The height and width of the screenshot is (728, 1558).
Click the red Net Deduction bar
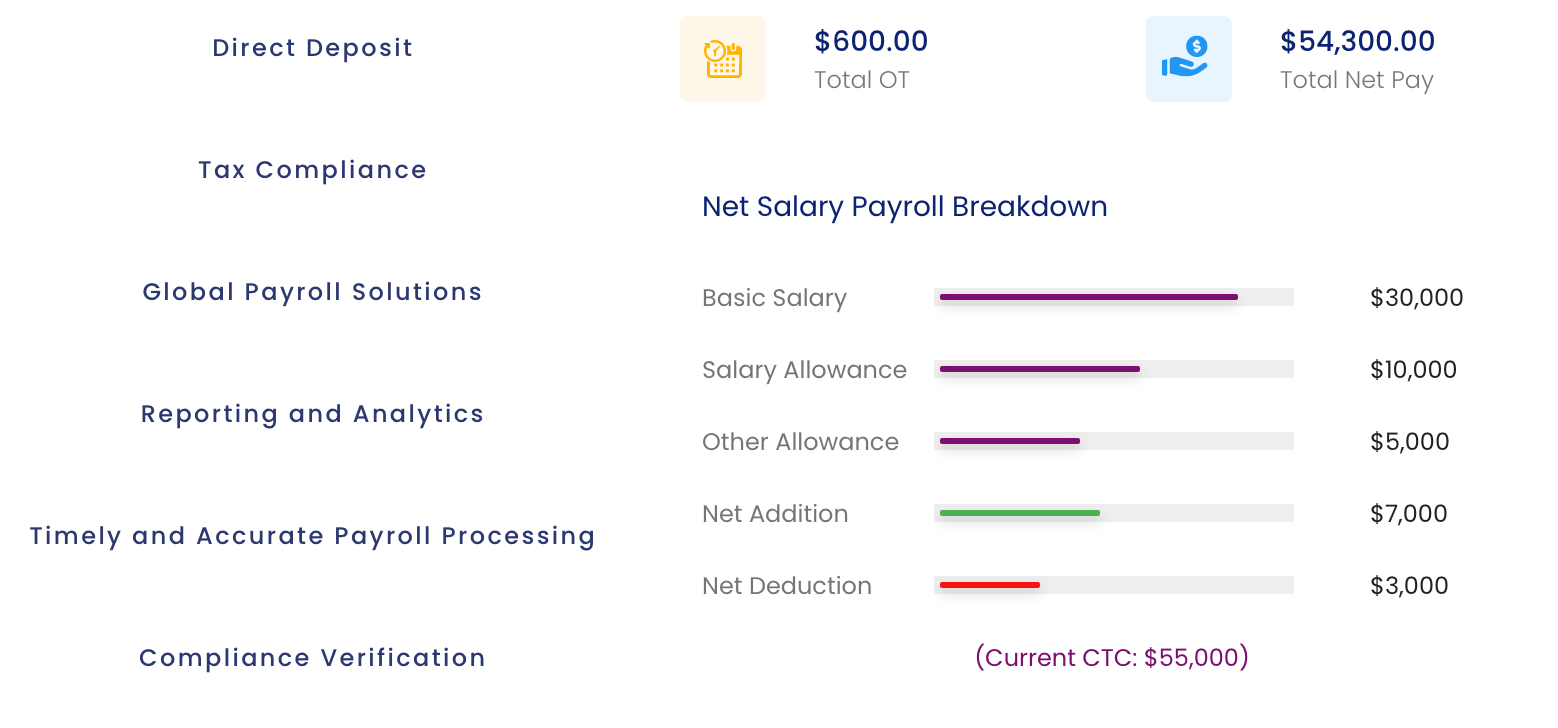tap(990, 585)
